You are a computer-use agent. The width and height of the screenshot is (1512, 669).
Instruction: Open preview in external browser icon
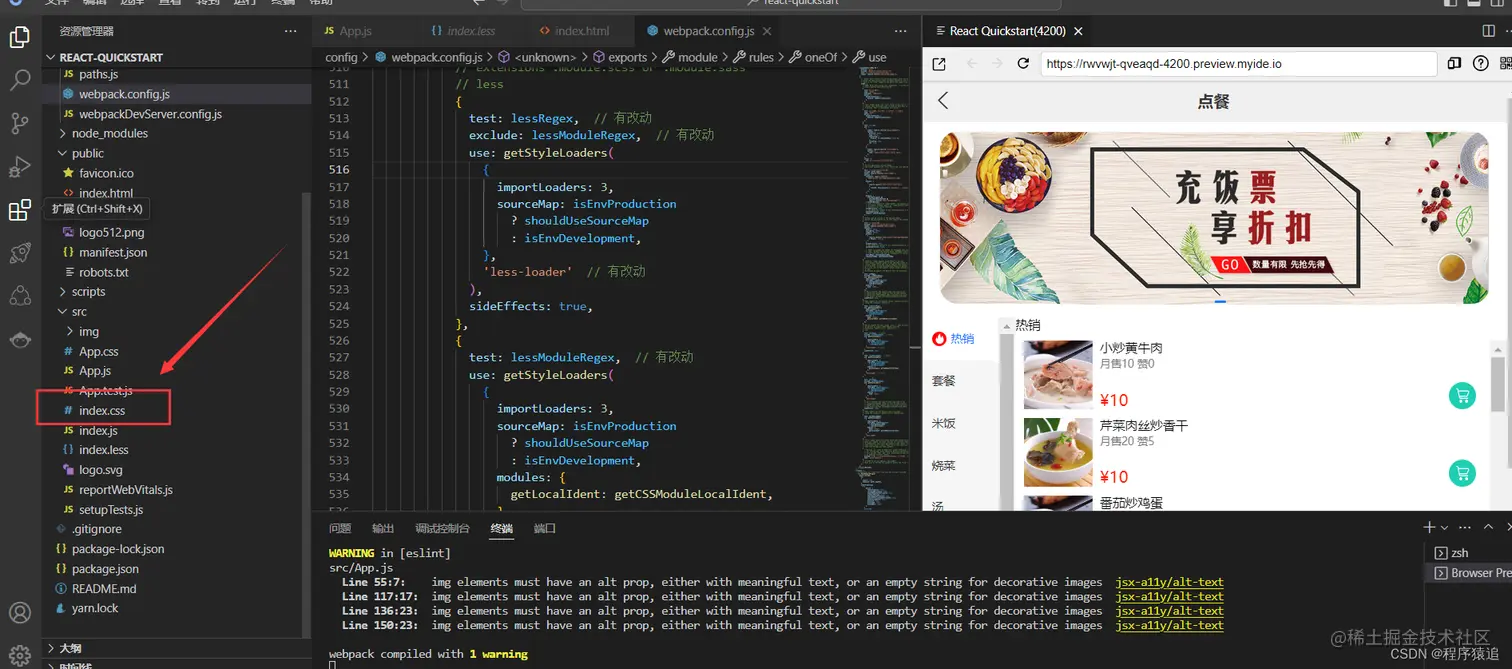click(939, 64)
